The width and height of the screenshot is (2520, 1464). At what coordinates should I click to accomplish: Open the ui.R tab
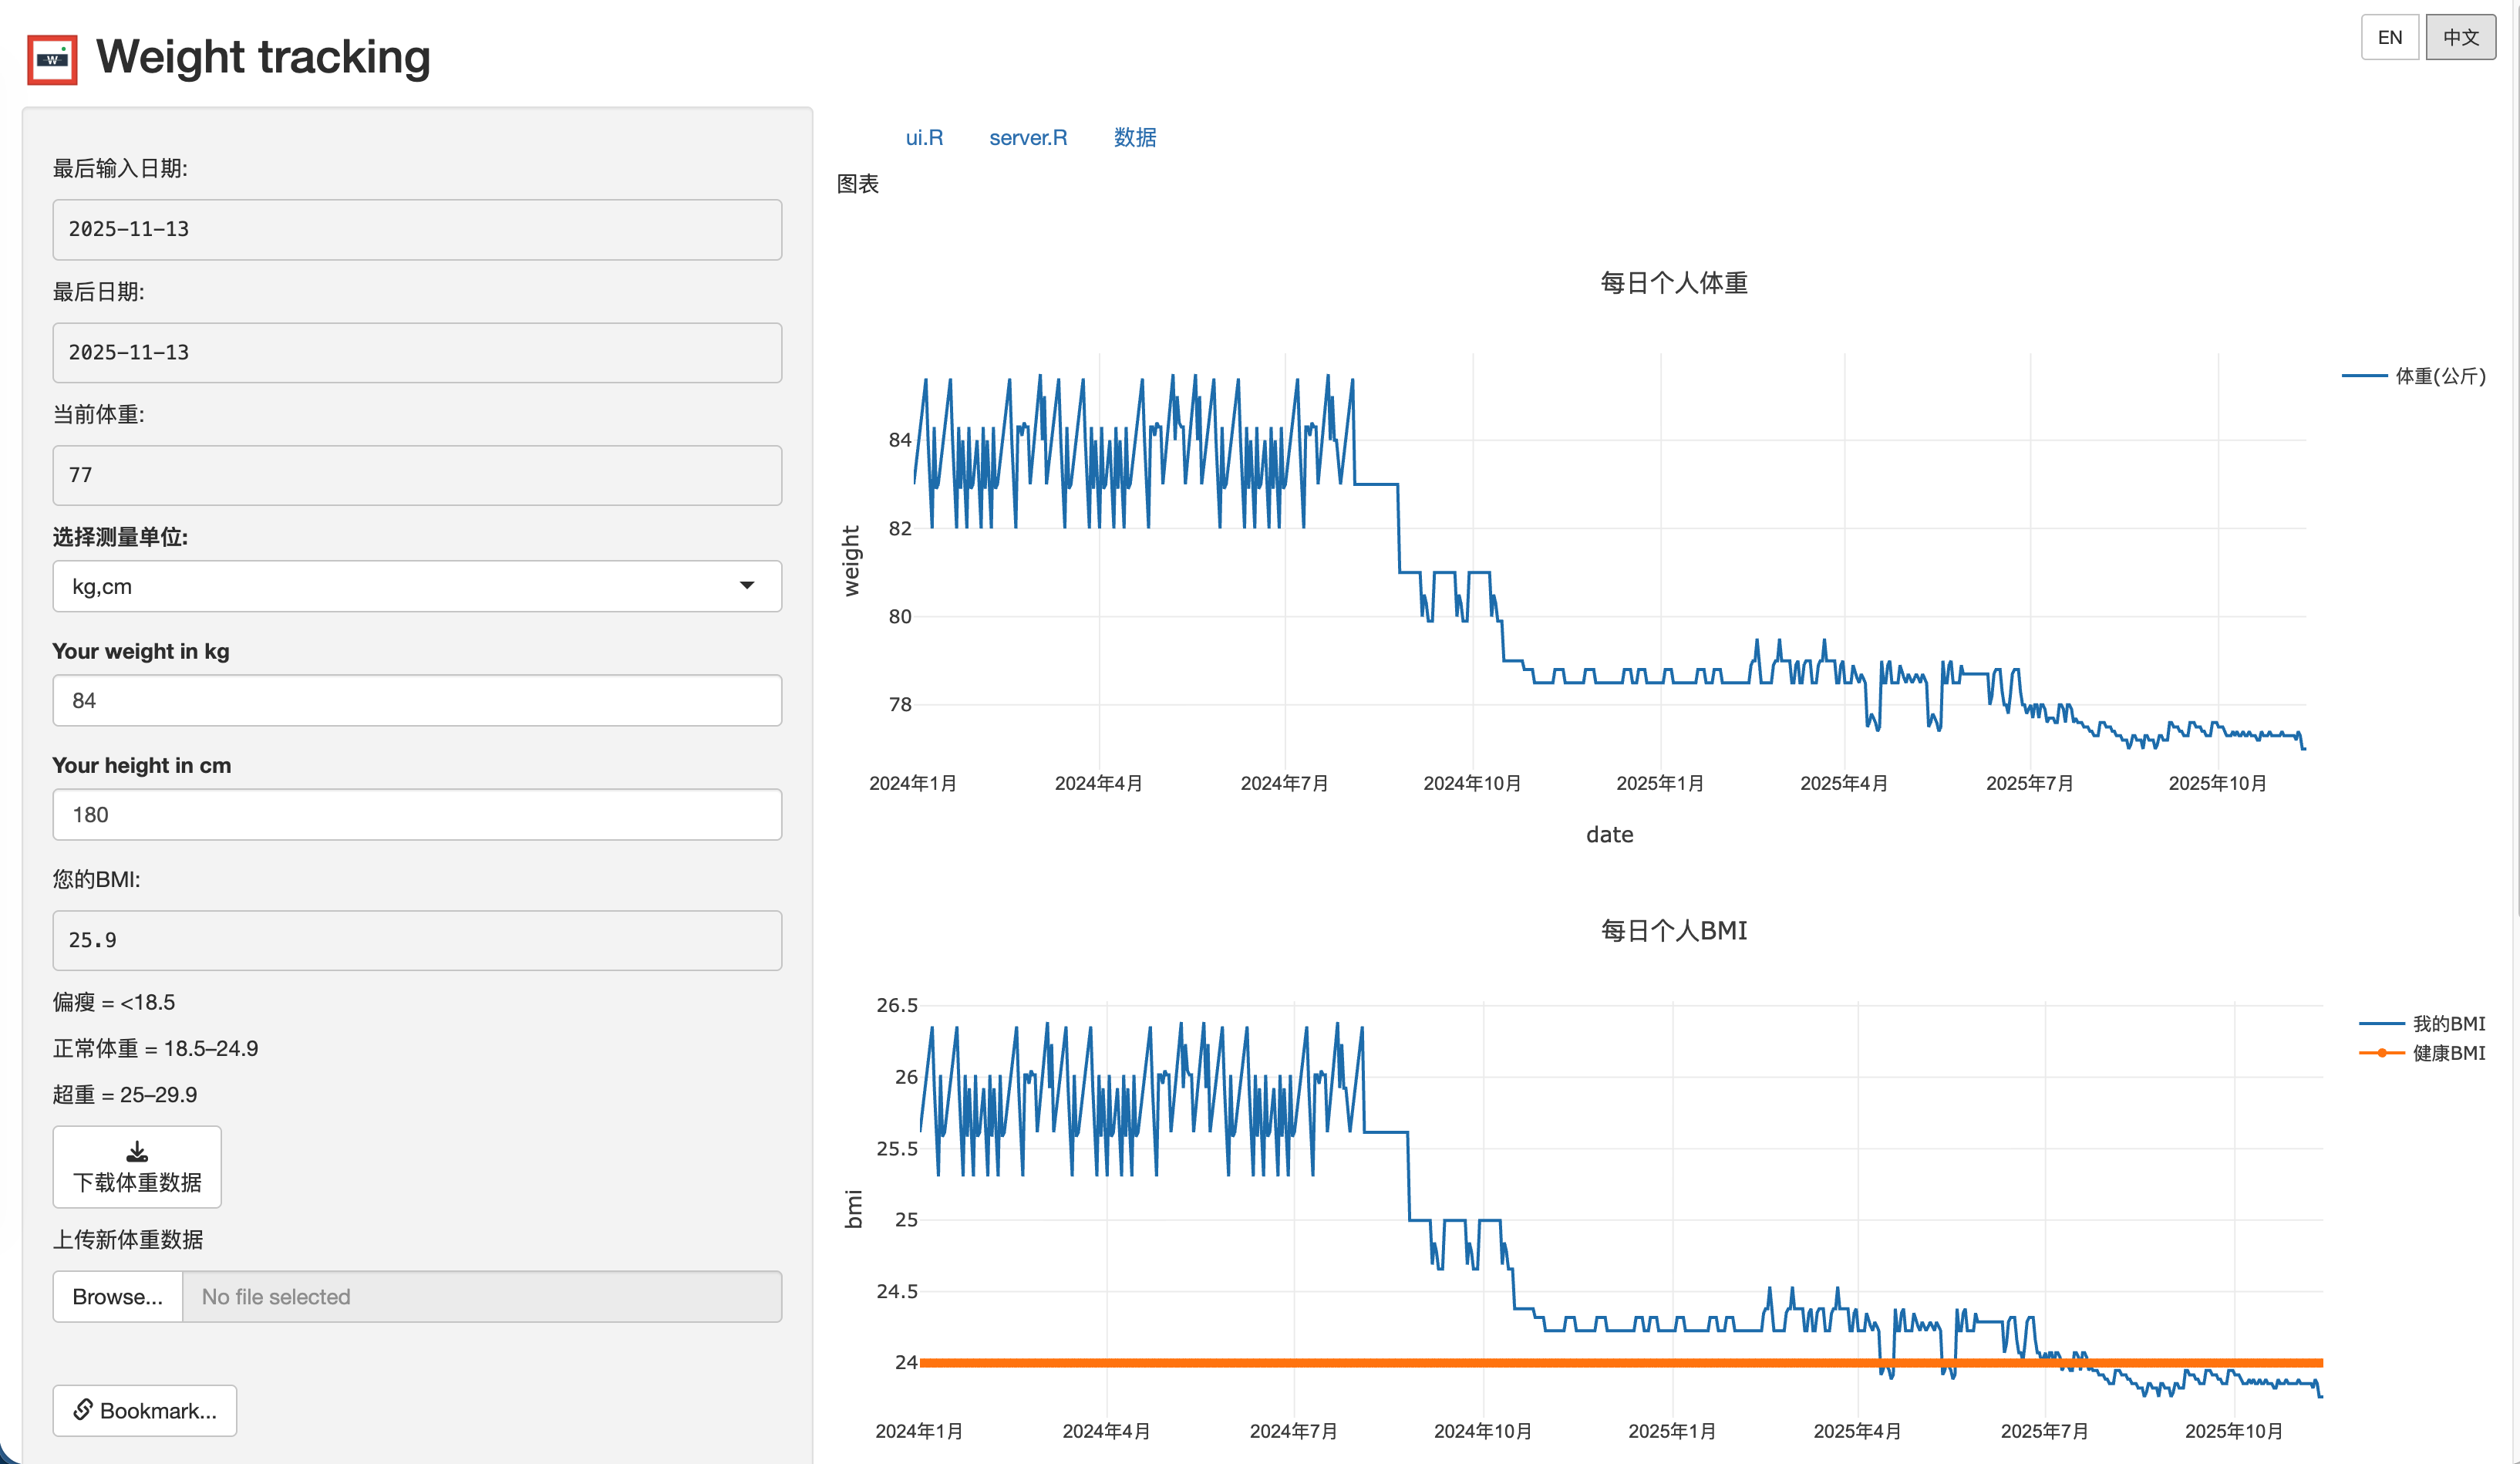pyautogui.click(x=924, y=138)
